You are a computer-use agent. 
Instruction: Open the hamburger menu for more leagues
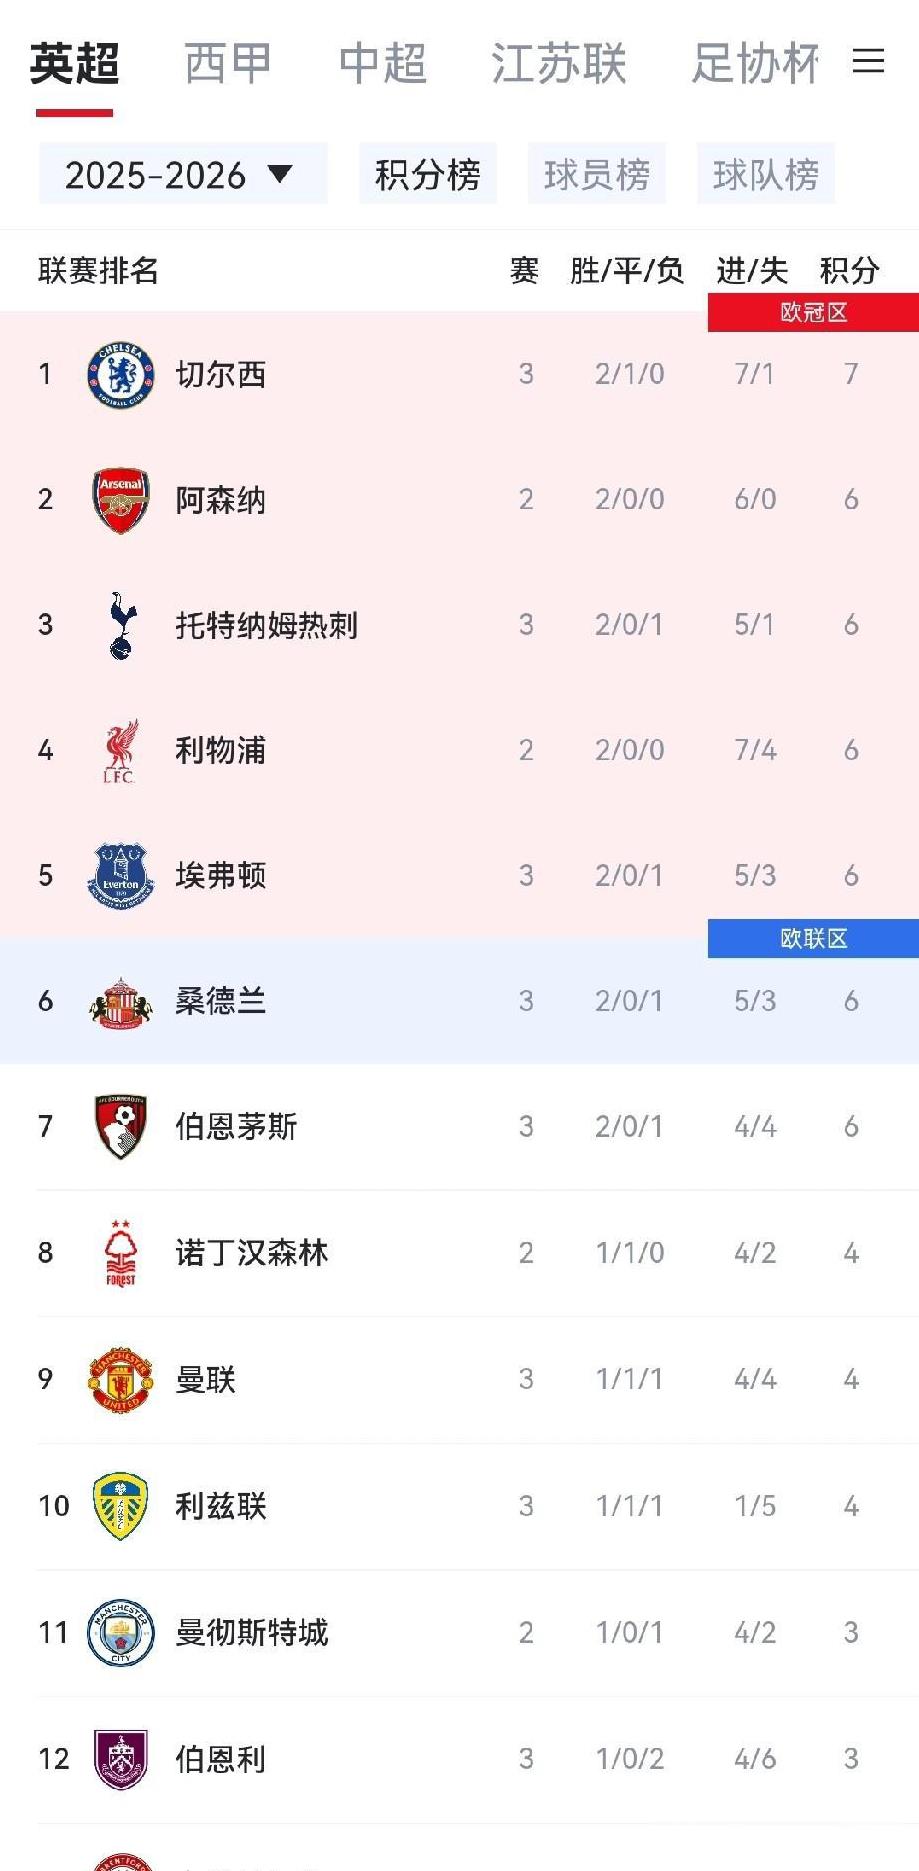pos(868,62)
